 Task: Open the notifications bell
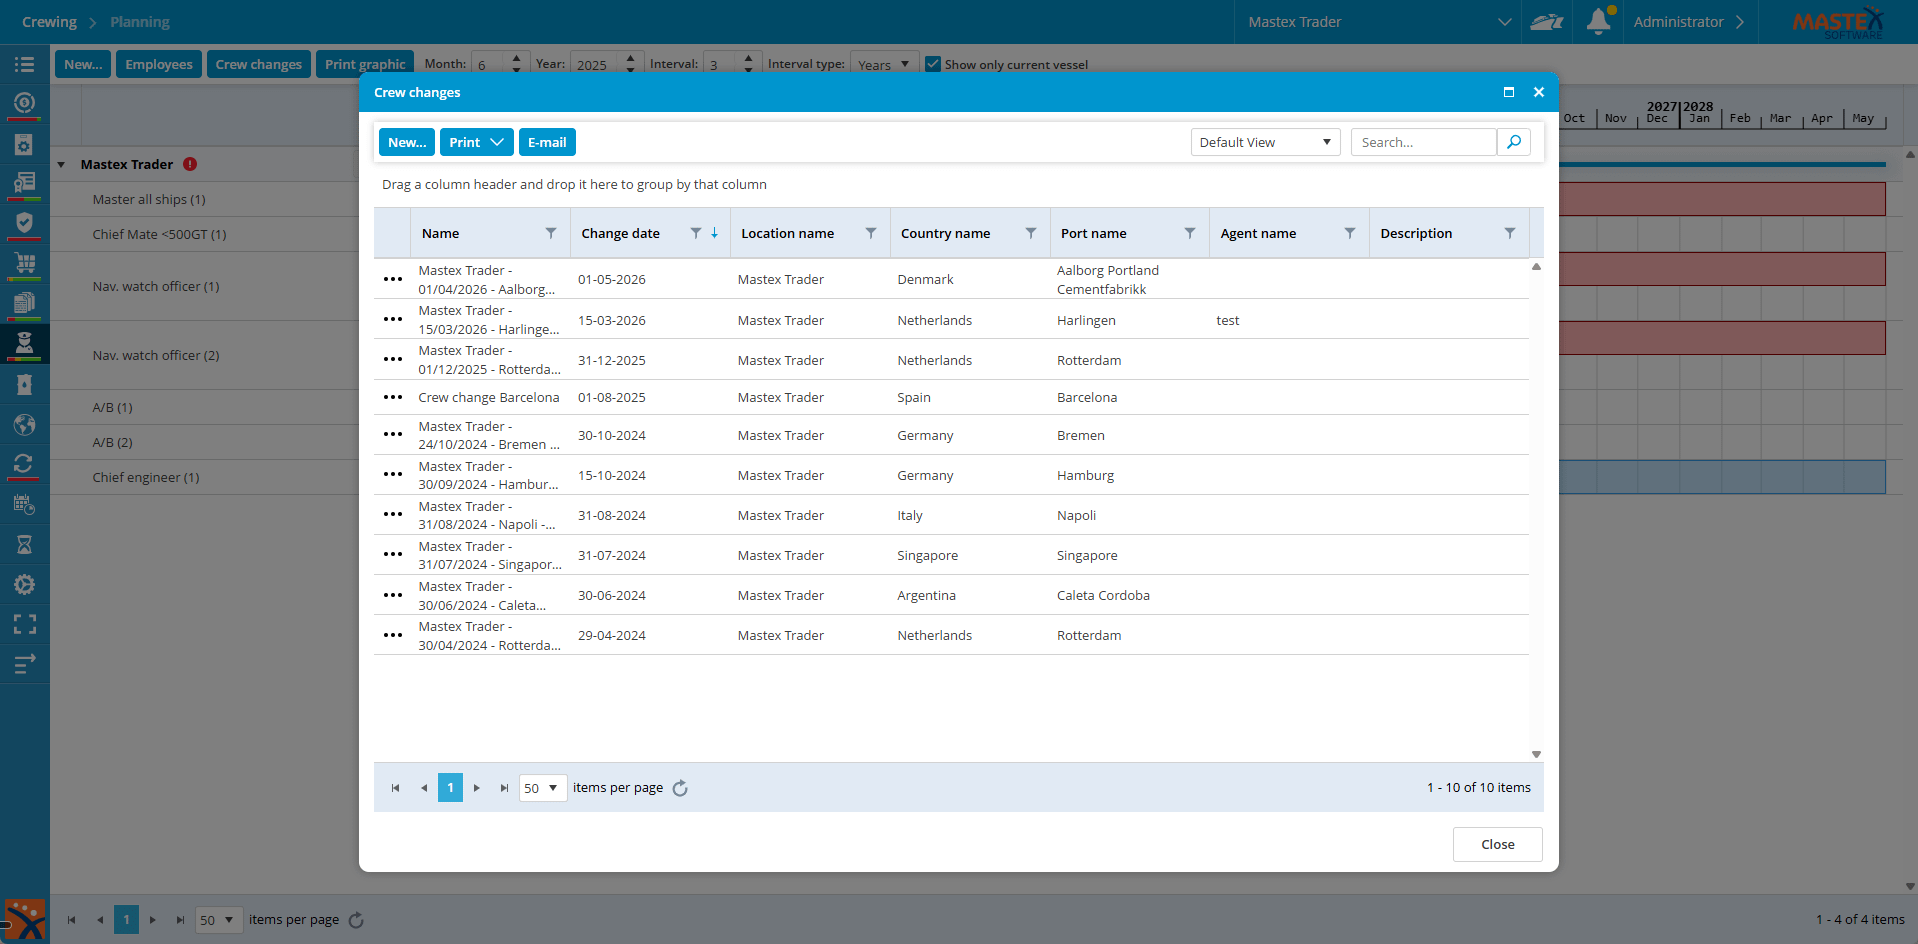point(1598,21)
